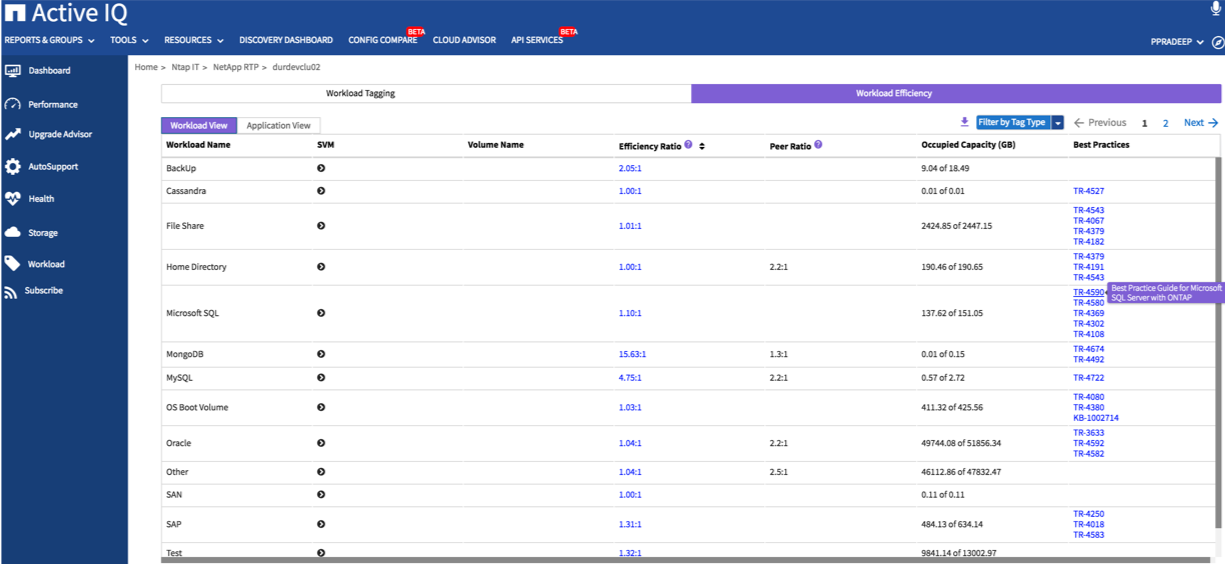Click Efficiency Ratio help question icon
The height and width of the screenshot is (564, 1225).
(688, 145)
